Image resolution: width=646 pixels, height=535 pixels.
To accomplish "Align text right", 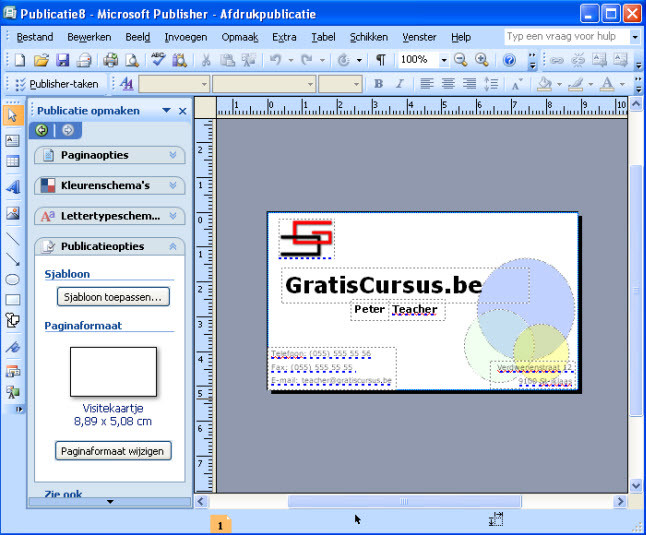I will coord(469,84).
